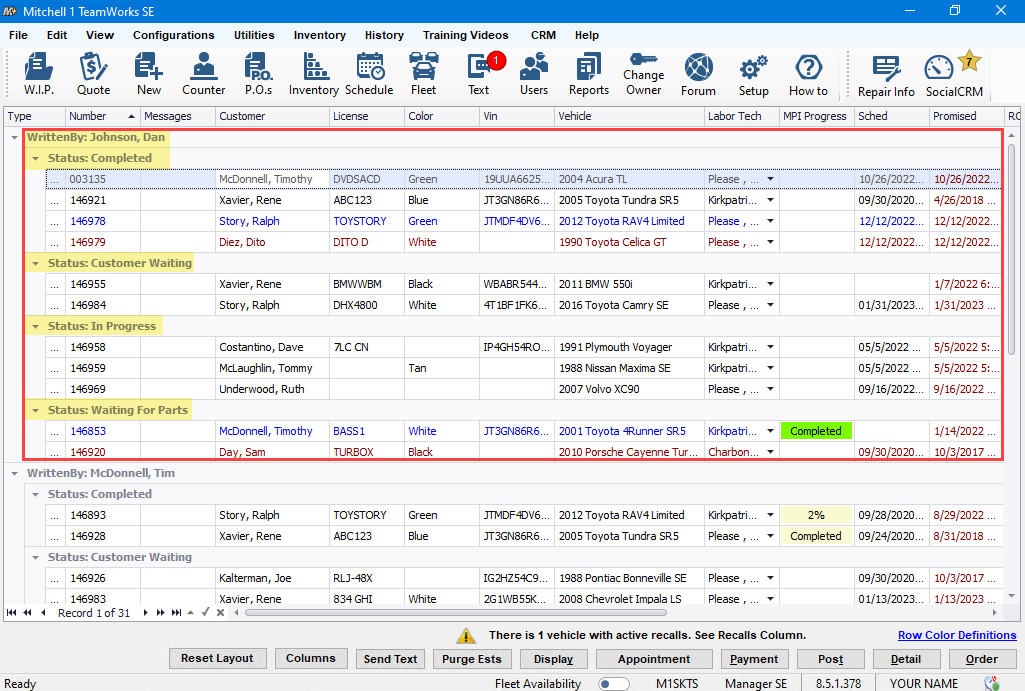
Task: Create a new Quote from toolbar
Action: 93,75
